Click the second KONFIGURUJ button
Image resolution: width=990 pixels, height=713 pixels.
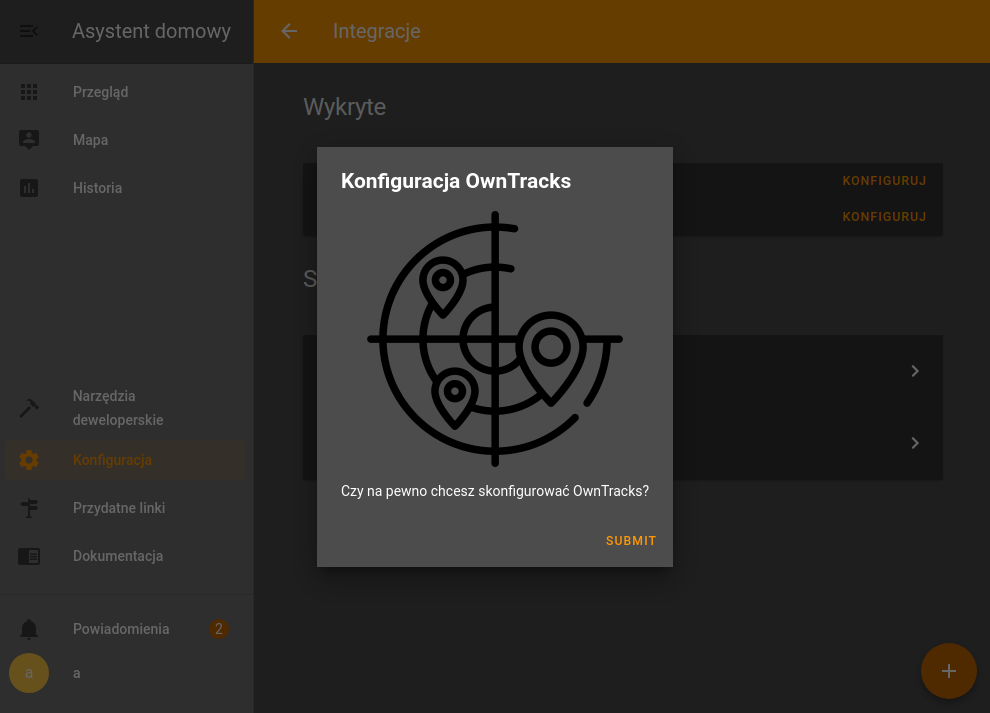[884, 217]
